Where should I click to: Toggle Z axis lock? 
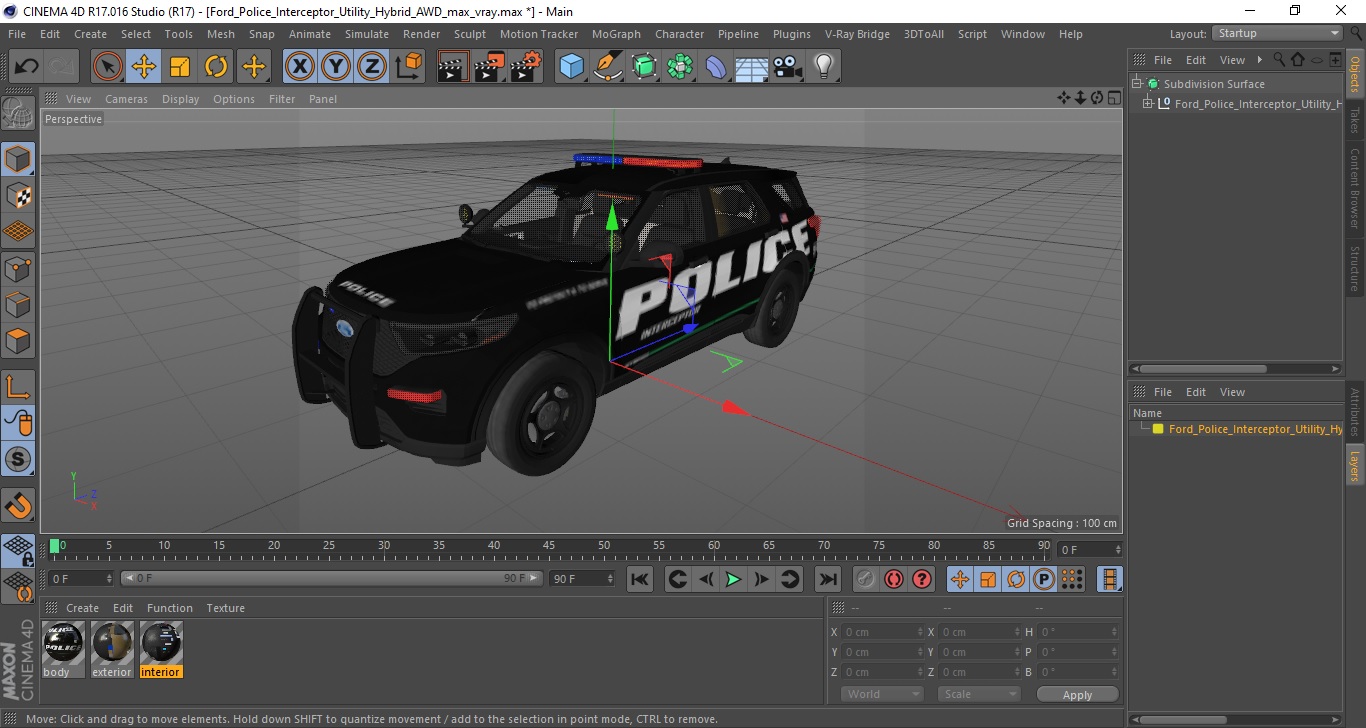coord(372,67)
